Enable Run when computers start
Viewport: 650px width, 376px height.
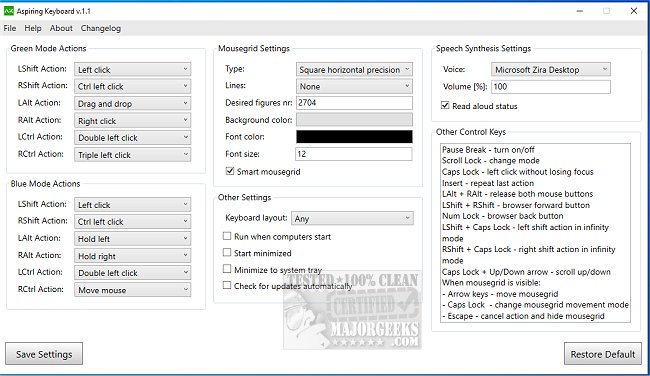(x=227, y=236)
